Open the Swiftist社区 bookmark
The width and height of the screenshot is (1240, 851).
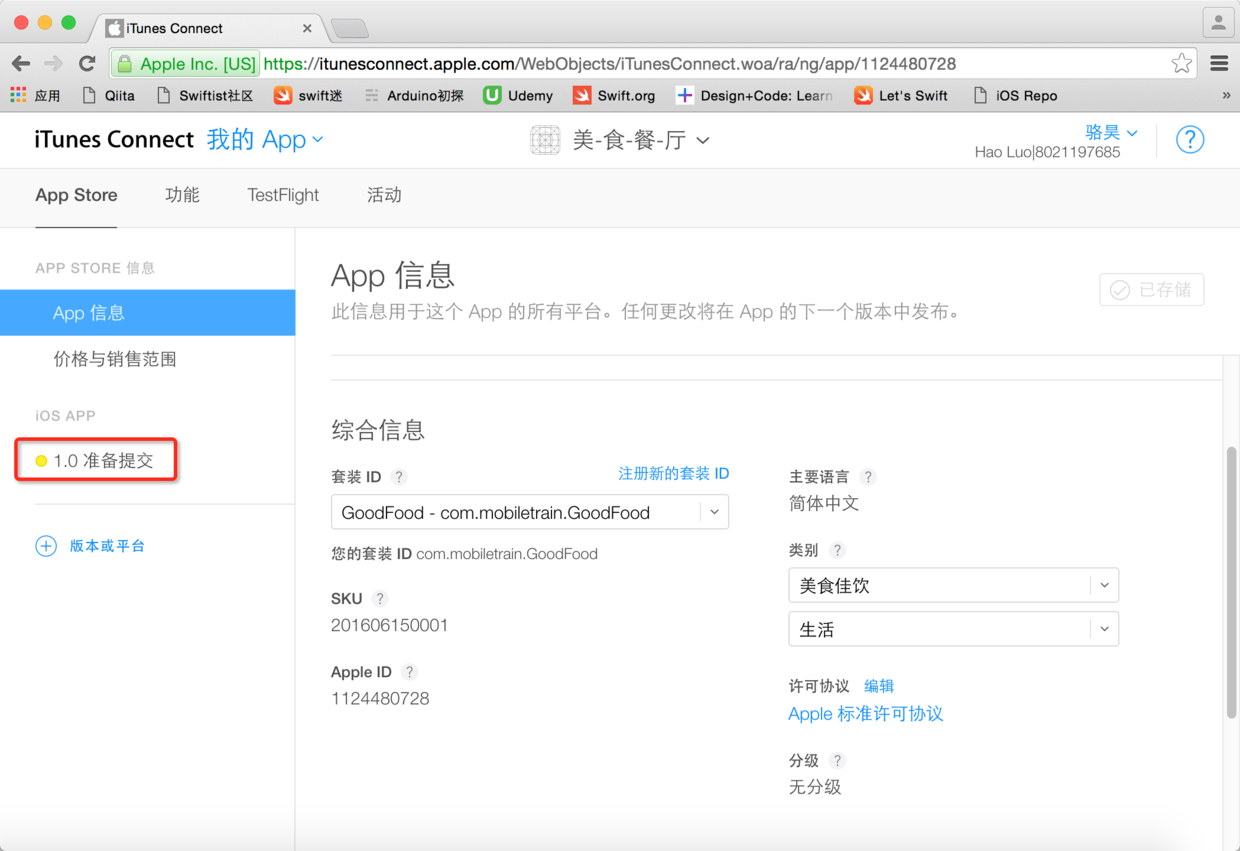pos(205,96)
